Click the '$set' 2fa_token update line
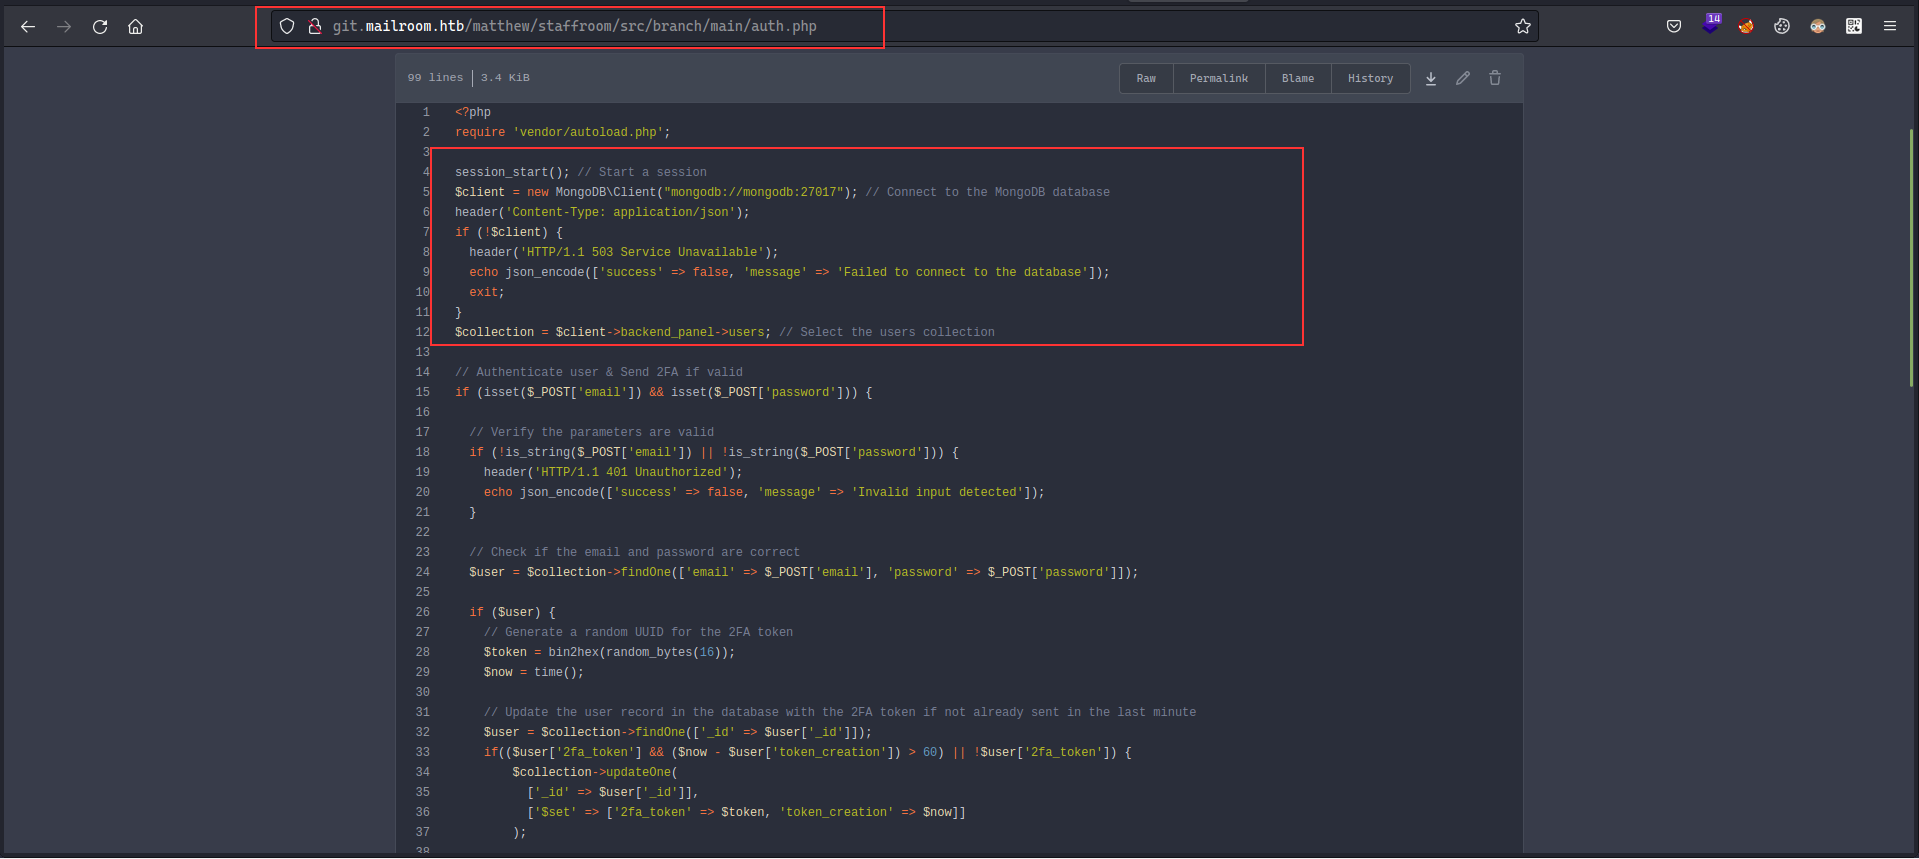 (x=746, y=812)
